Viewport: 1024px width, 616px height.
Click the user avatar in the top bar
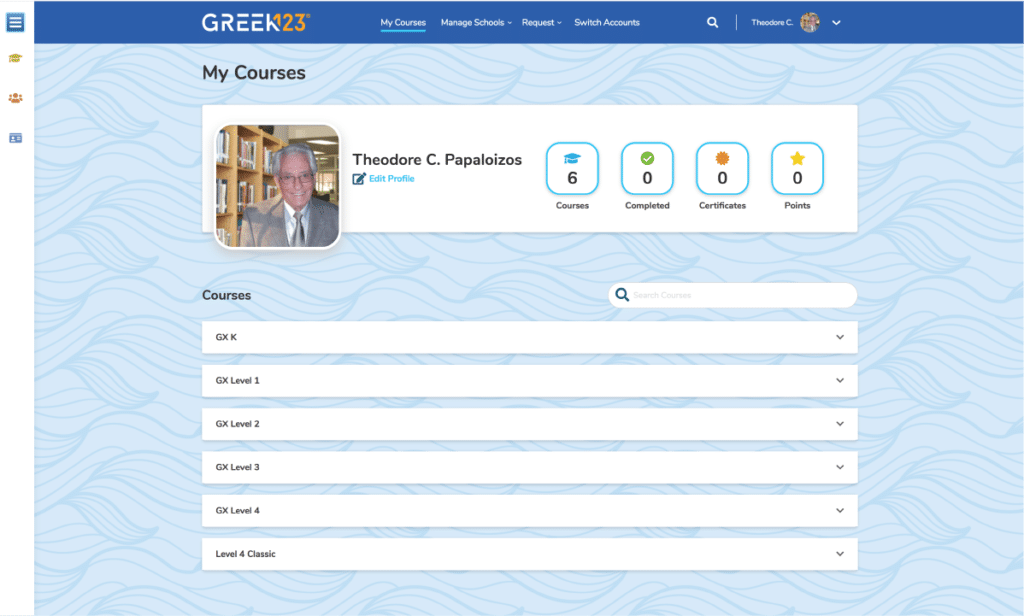[810, 22]
